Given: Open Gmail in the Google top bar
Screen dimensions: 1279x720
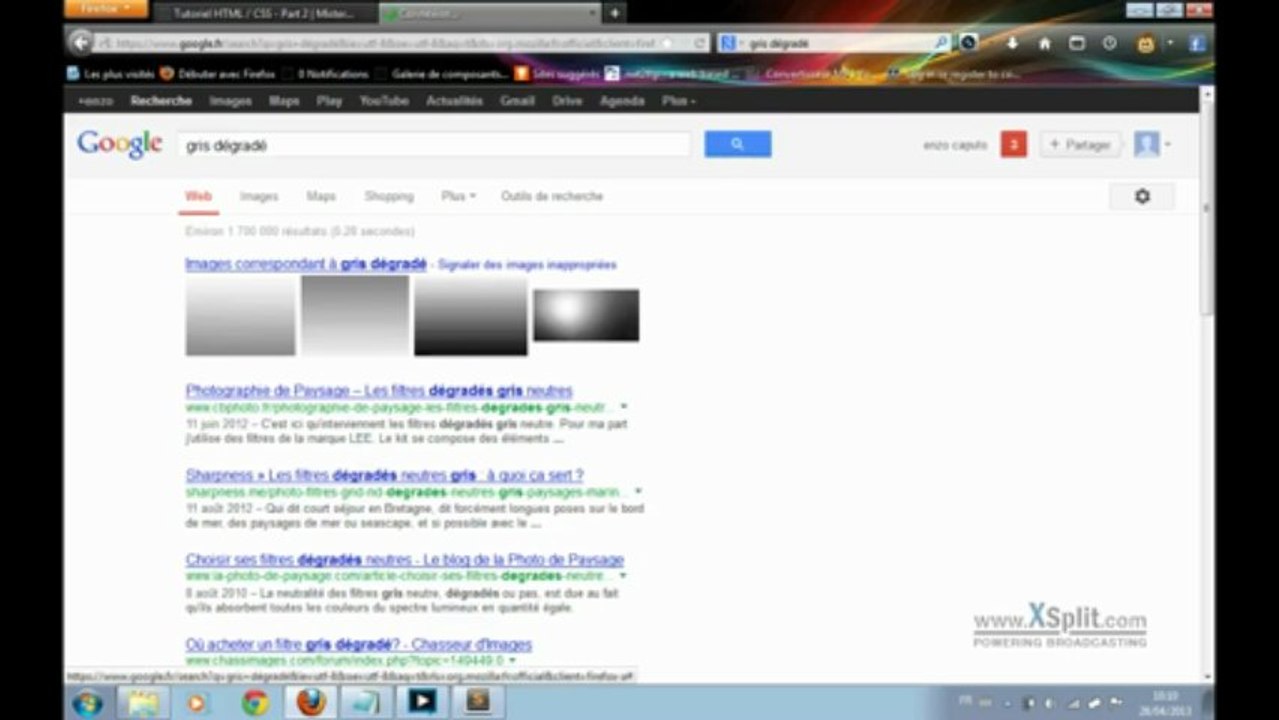Looking at the screenshot, I should pos(517,101).
